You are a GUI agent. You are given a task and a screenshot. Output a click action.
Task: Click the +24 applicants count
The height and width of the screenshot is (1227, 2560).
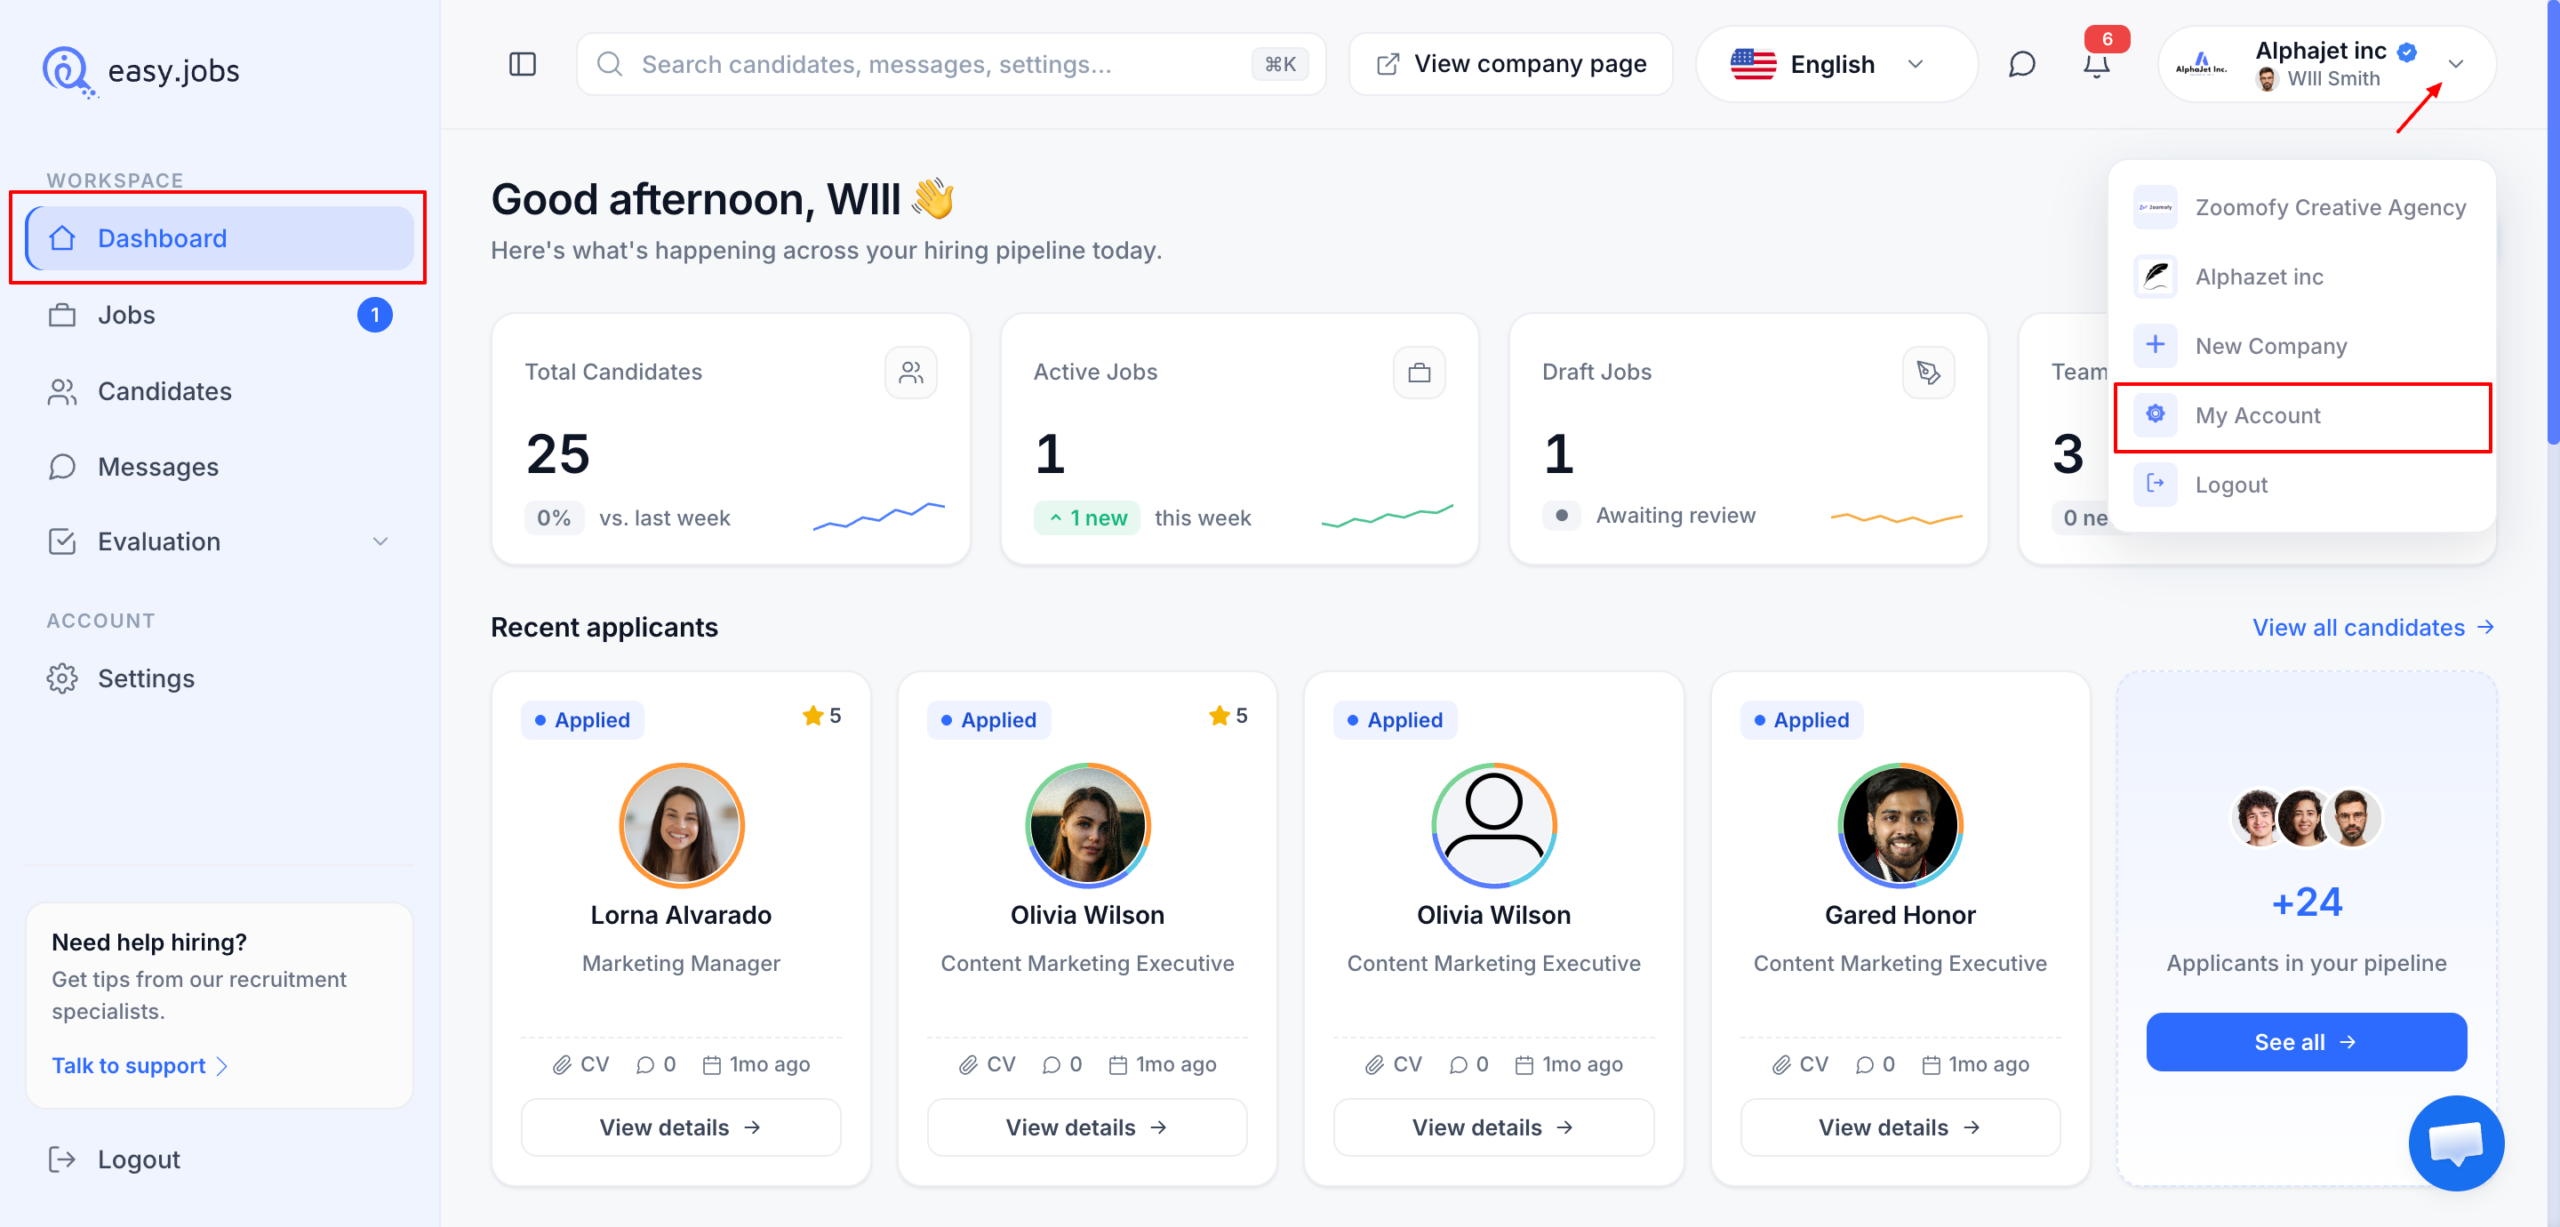click(2307, 903)
